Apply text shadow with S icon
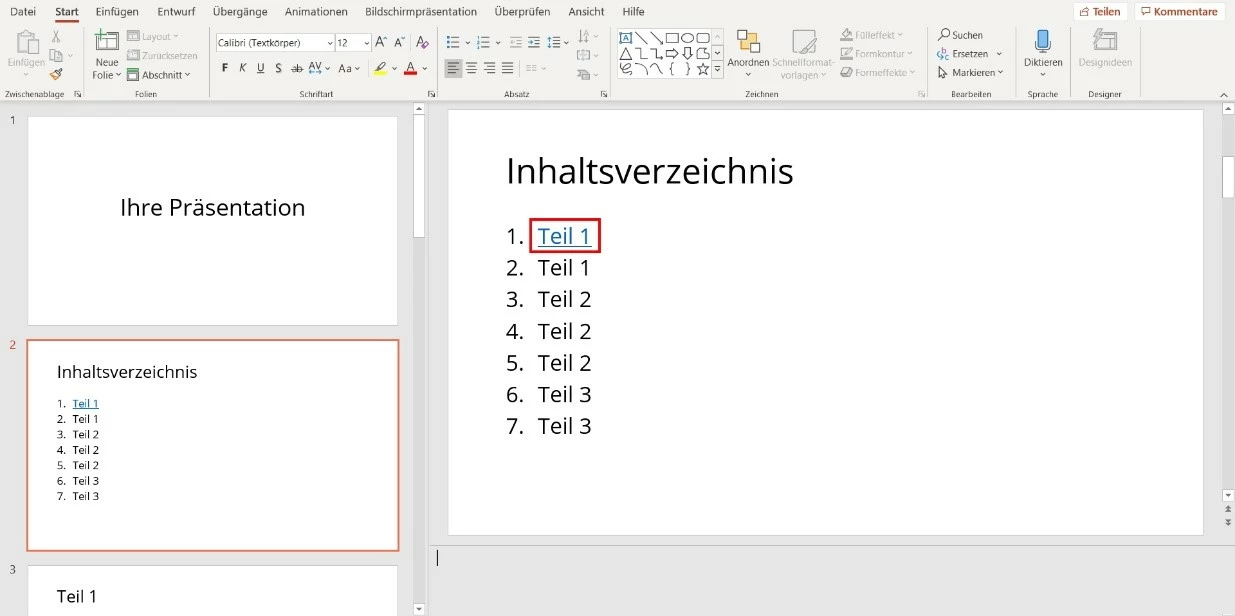This screenshot has width=1235, height=616. pyautogui.click(x=278, y=68)
